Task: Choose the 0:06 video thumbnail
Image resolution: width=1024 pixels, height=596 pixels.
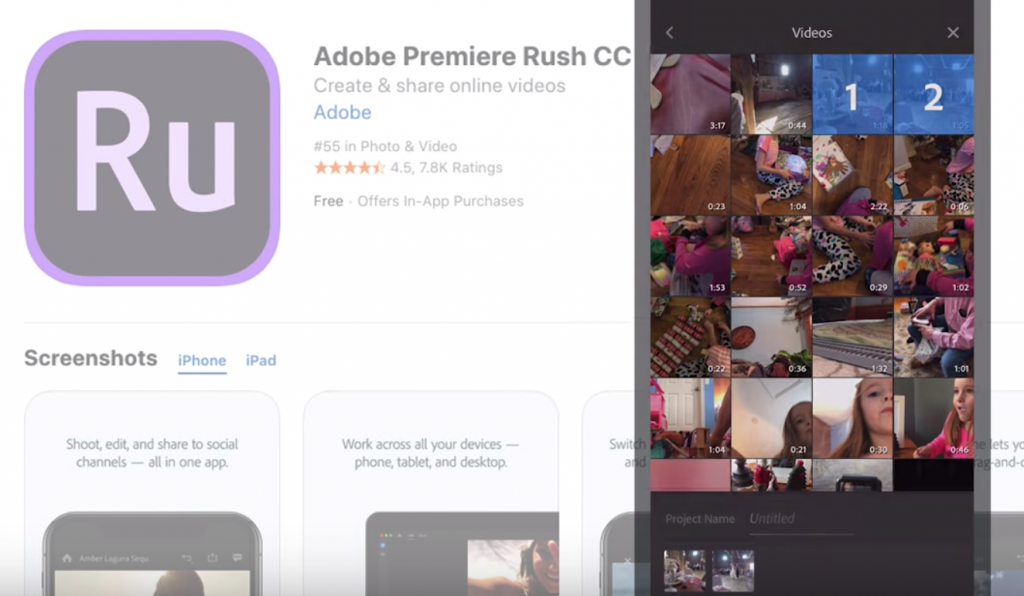Action: pyautogui.click(x=933, y=175)
